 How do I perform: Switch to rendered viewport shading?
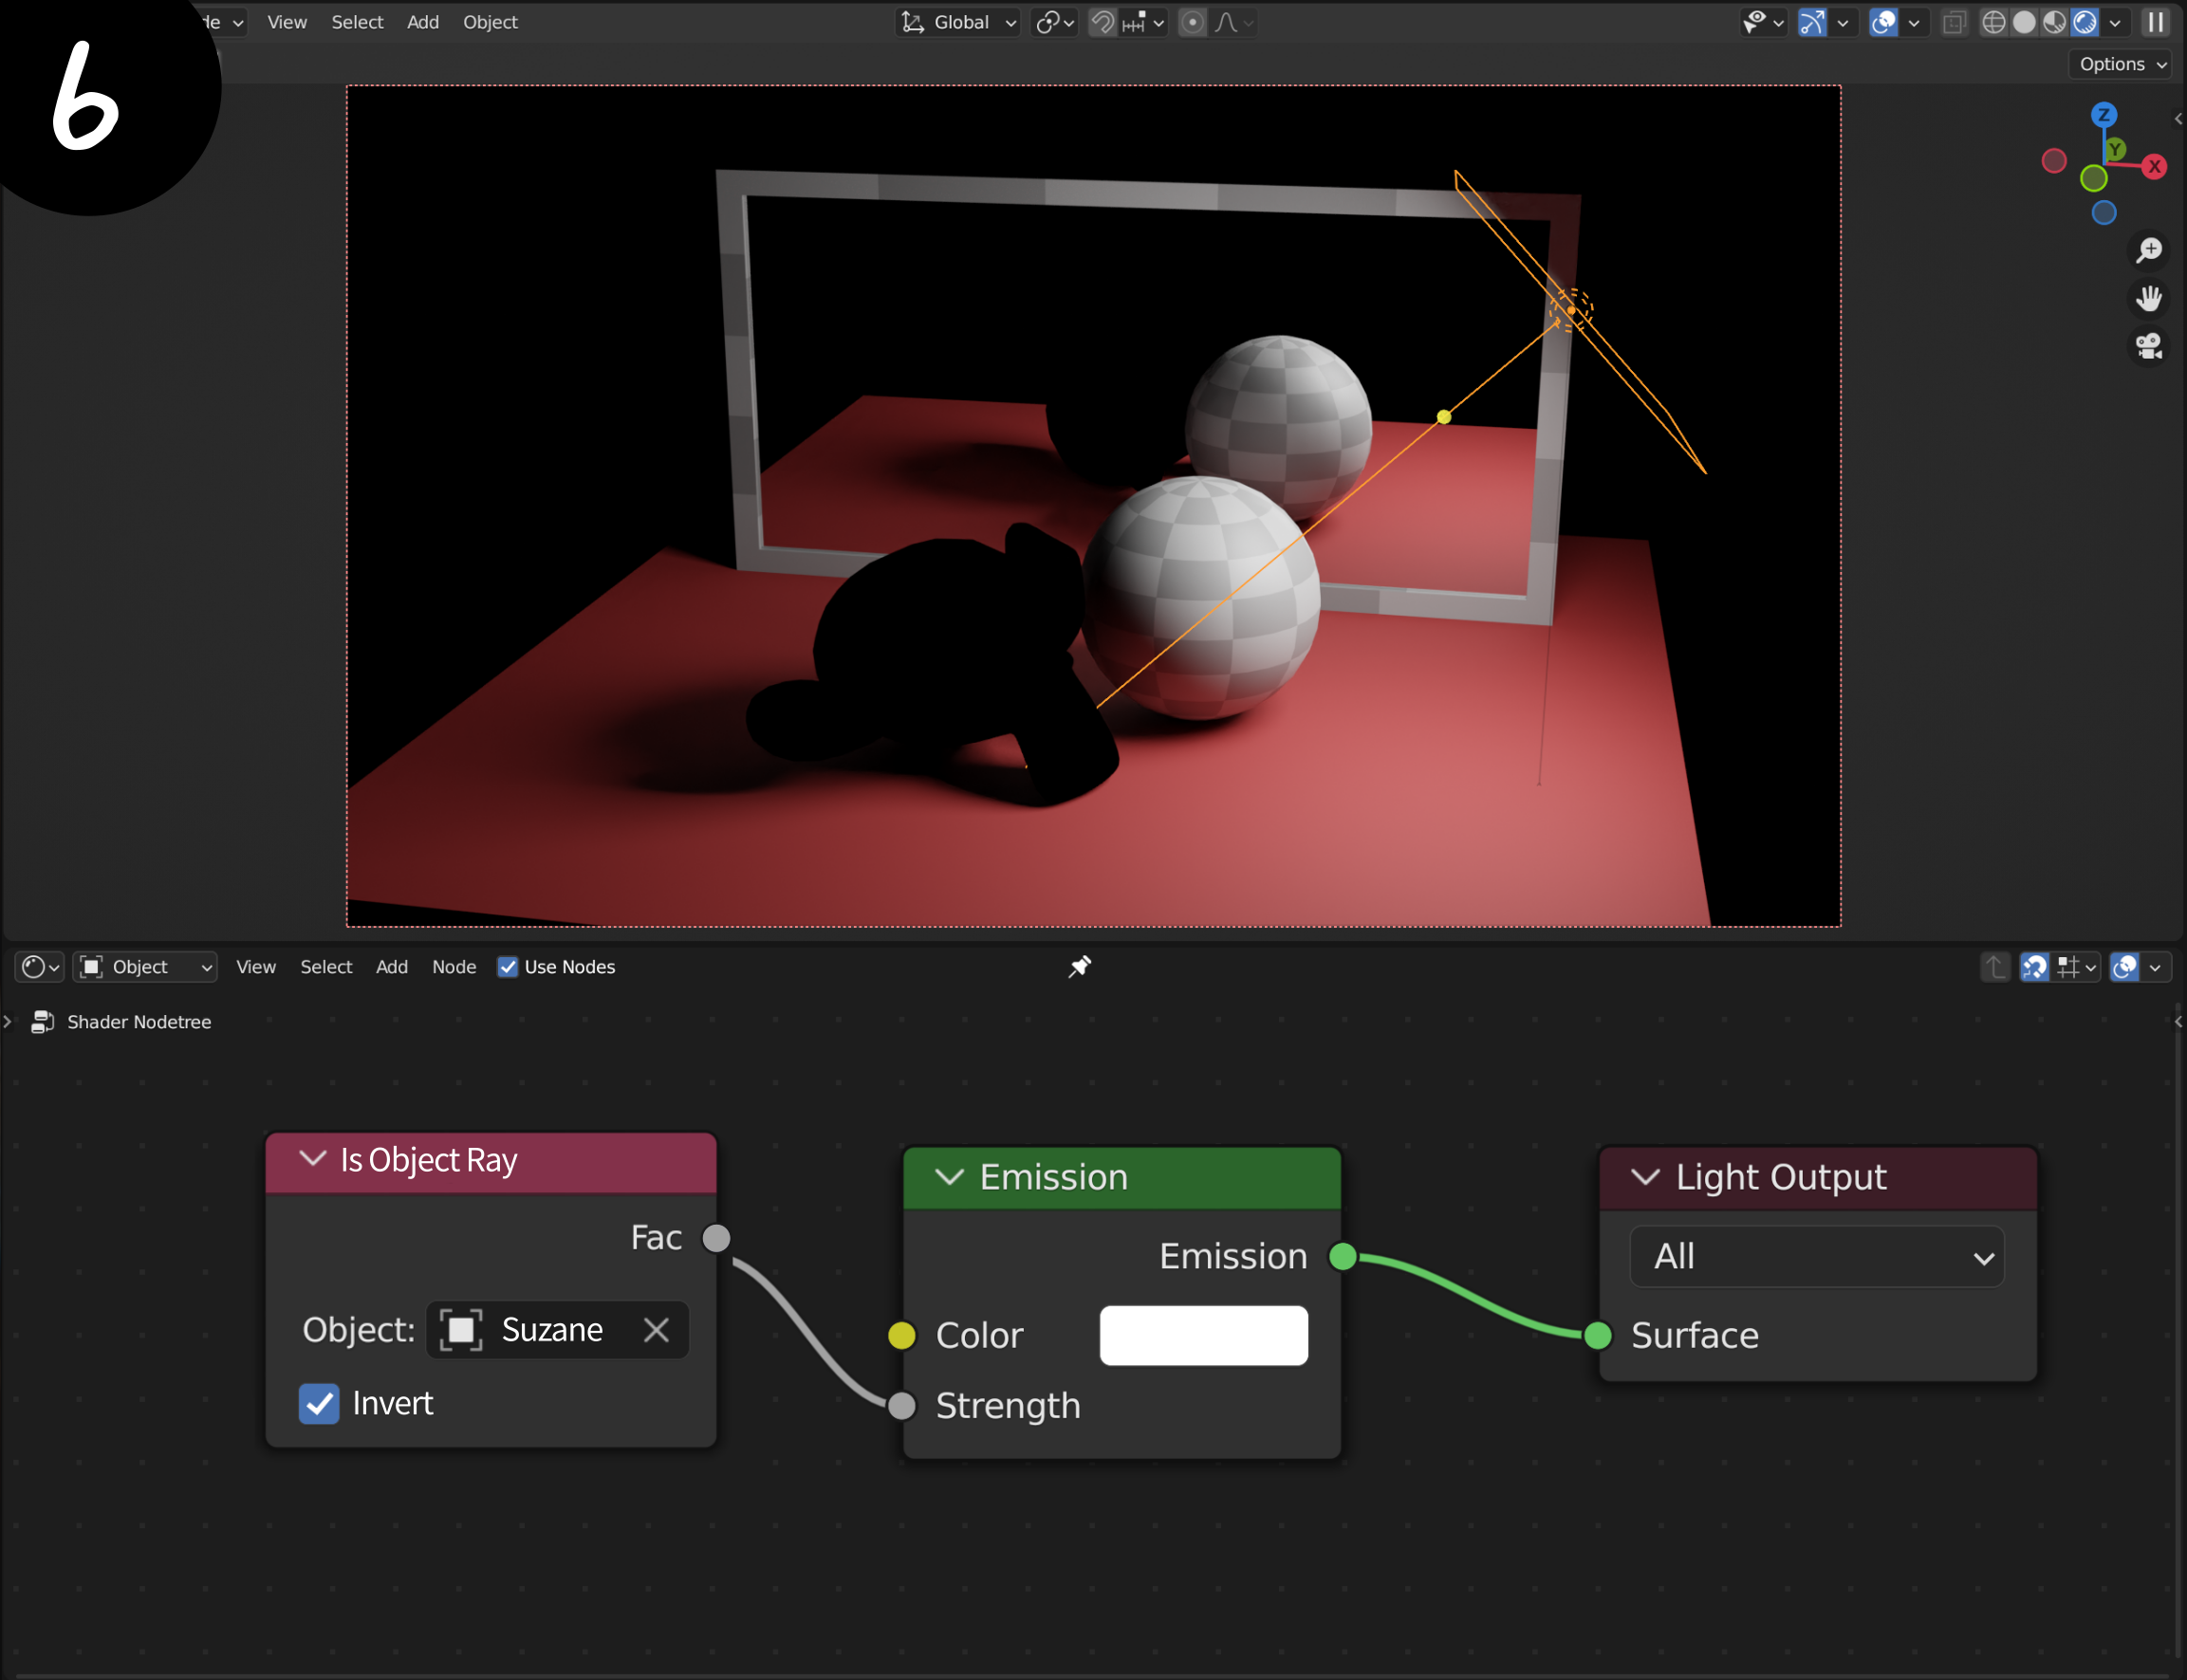click(2085, 22)
